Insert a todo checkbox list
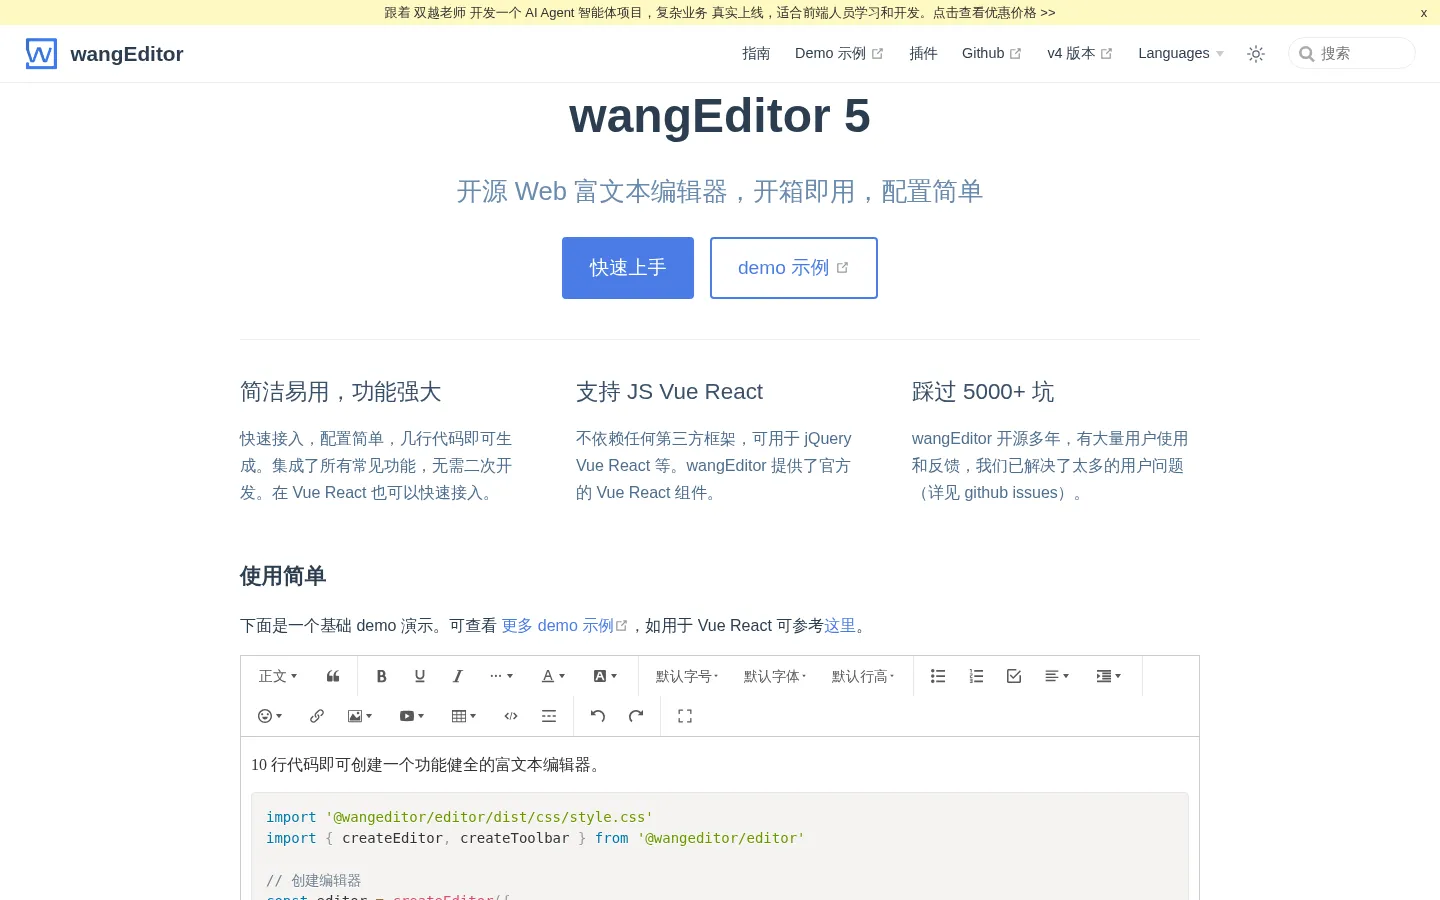1440x900 pixels. point(1014,676)
